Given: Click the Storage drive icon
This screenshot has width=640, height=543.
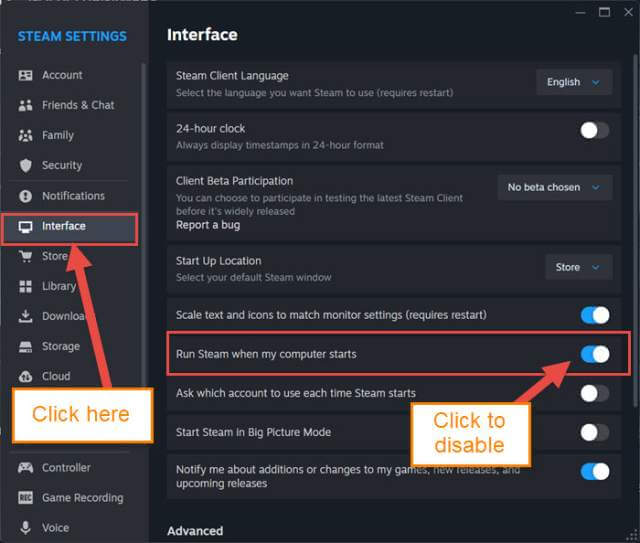Looking at the screenshot, I should [25, 347].
